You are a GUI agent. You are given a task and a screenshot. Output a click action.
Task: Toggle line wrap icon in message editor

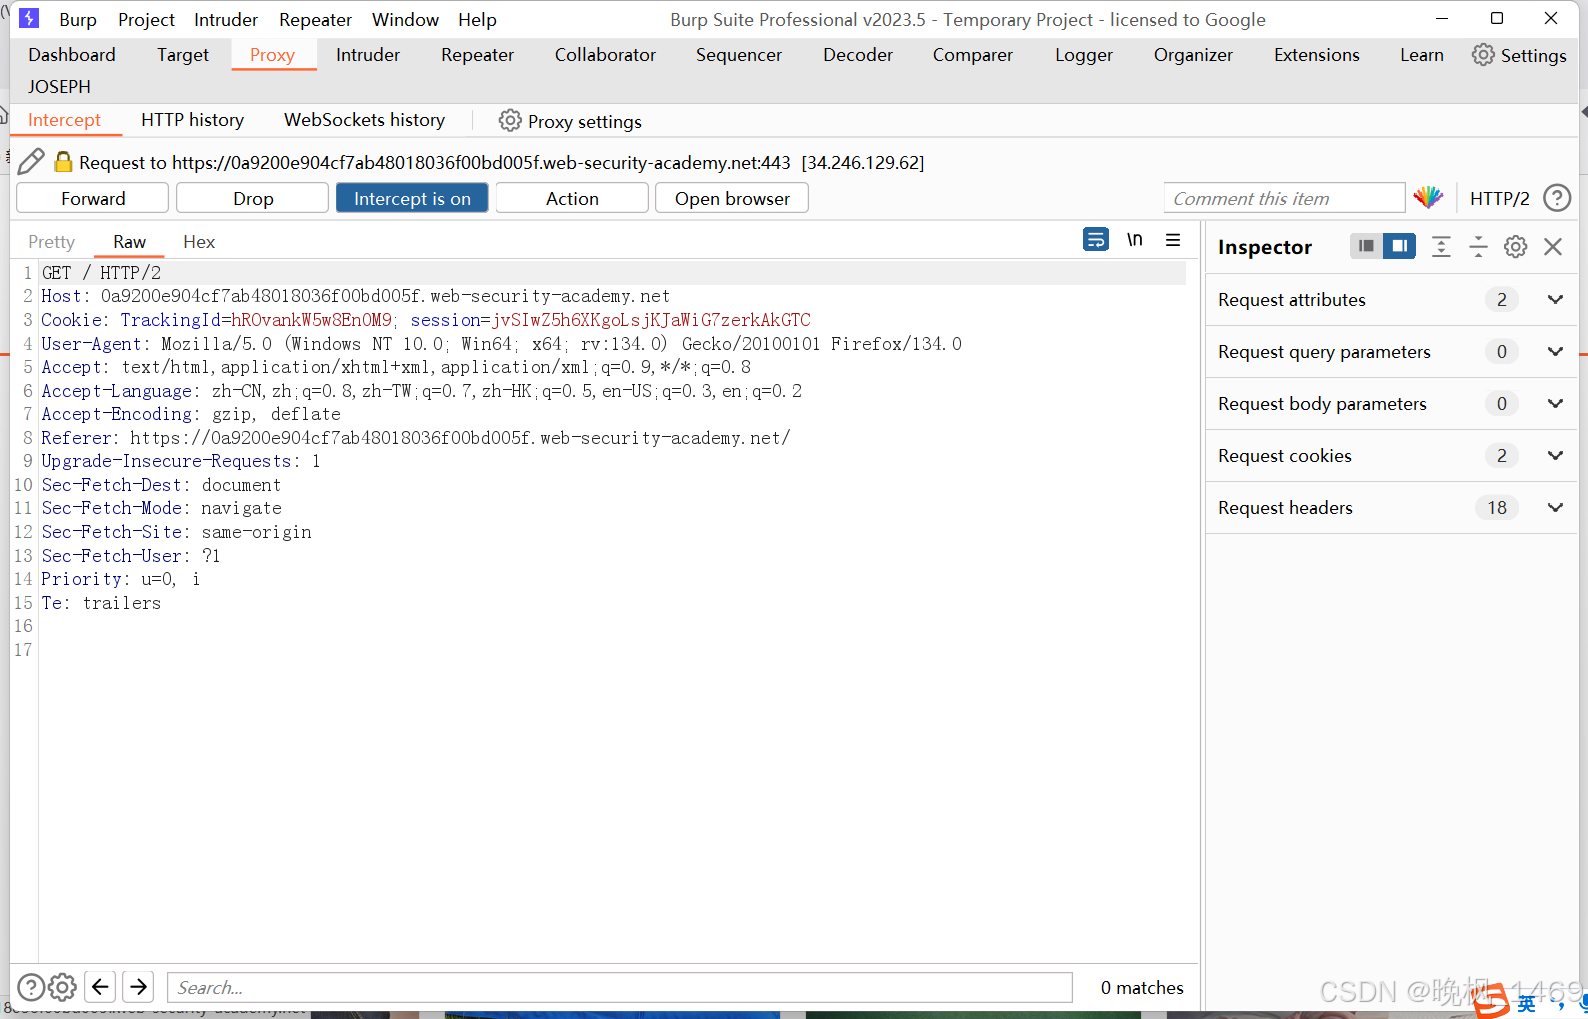1096,240
